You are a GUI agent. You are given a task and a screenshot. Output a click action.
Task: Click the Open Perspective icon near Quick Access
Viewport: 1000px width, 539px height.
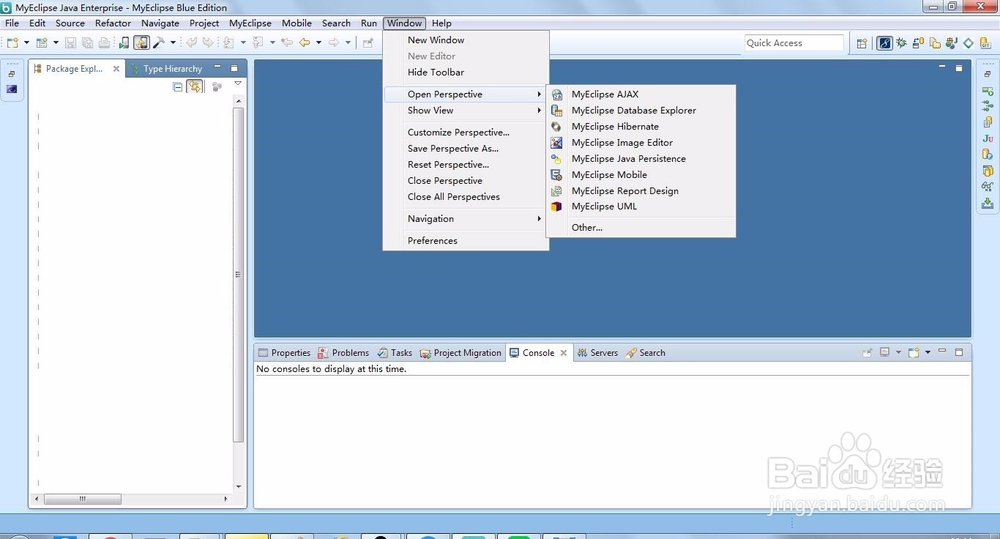tap(862, 43)
